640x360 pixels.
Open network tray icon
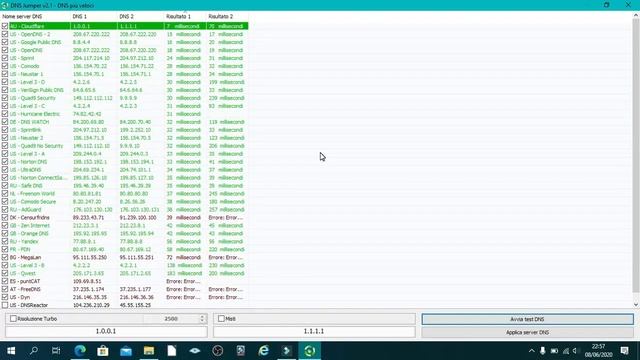(566, 351)
